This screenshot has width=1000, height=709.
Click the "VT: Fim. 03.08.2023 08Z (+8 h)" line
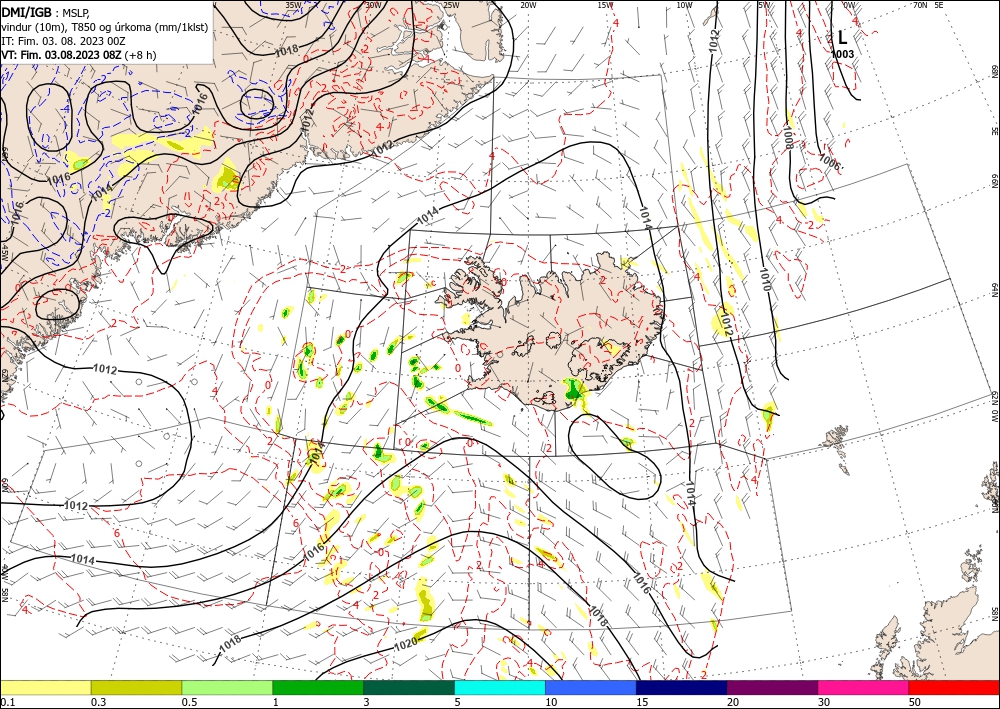[x=79, y=55]
